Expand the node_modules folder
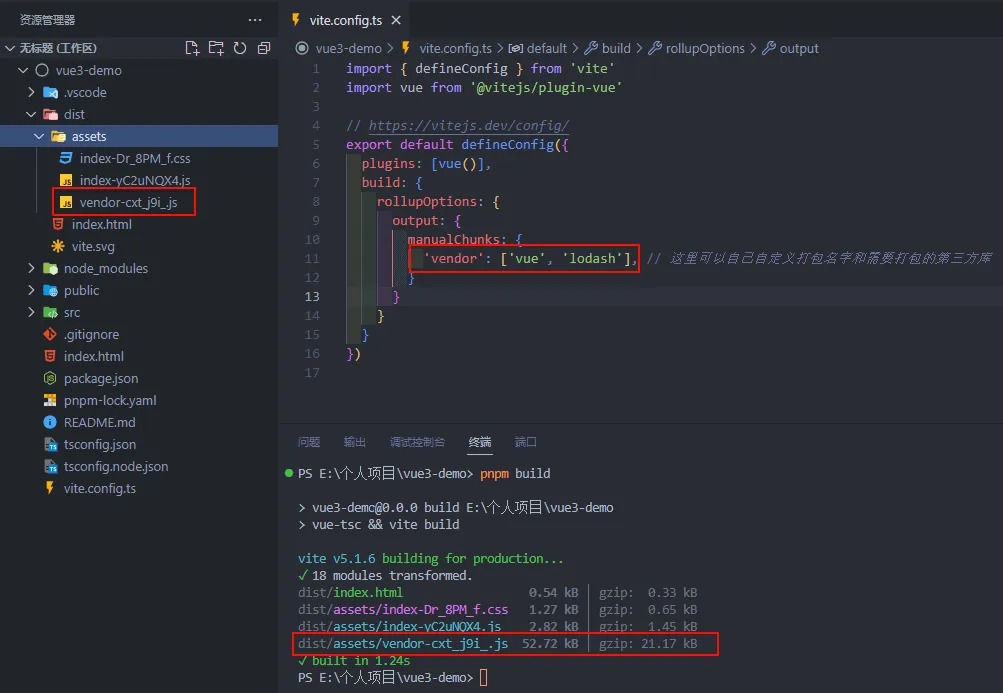The image size is (1003, 693). coord(31,268)
